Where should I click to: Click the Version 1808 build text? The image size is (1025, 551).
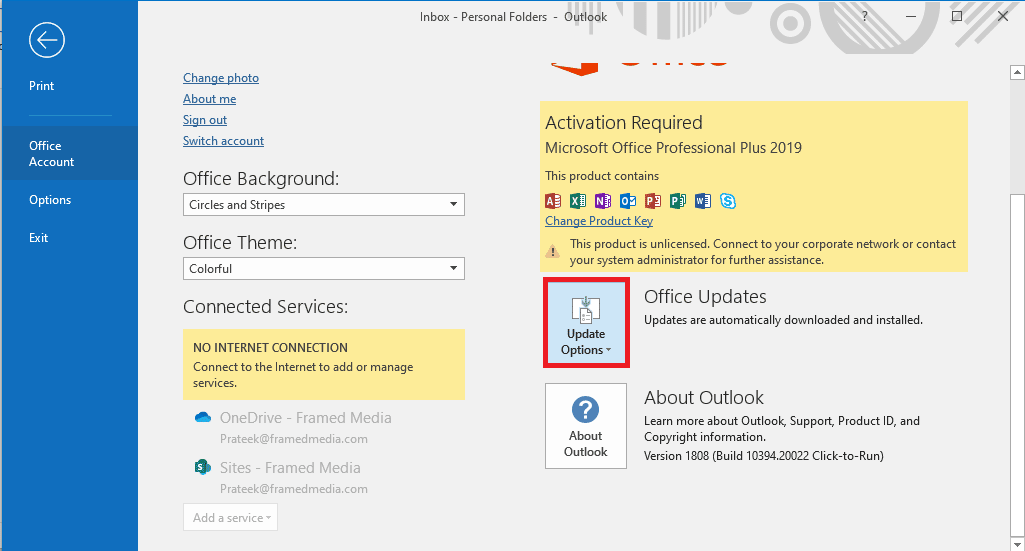pos(764,456)
